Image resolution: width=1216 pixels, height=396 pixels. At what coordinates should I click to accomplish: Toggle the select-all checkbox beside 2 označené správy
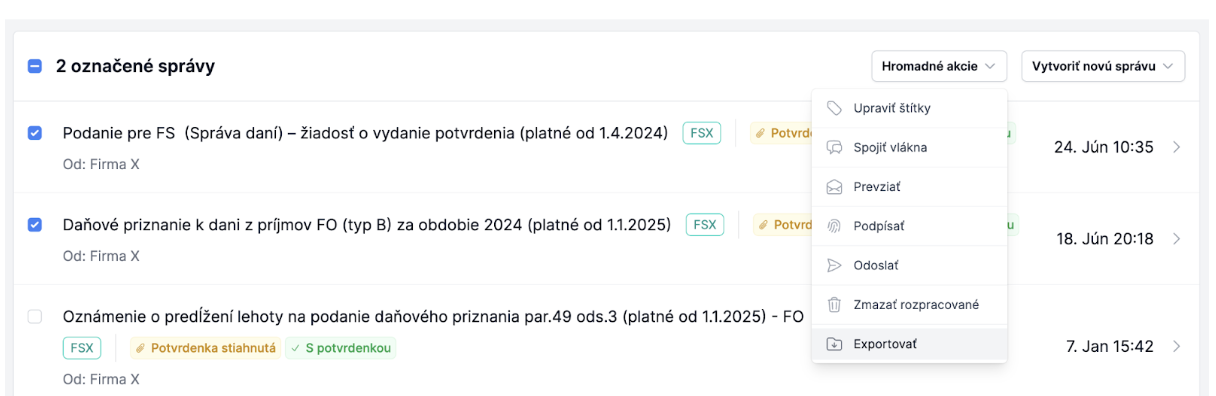click(35, 66)
